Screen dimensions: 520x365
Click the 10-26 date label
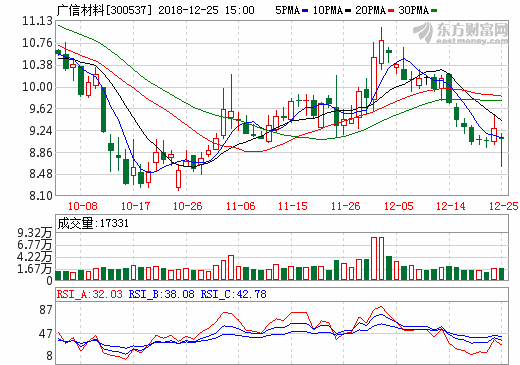pyautogui.click(x=187, y=206)
